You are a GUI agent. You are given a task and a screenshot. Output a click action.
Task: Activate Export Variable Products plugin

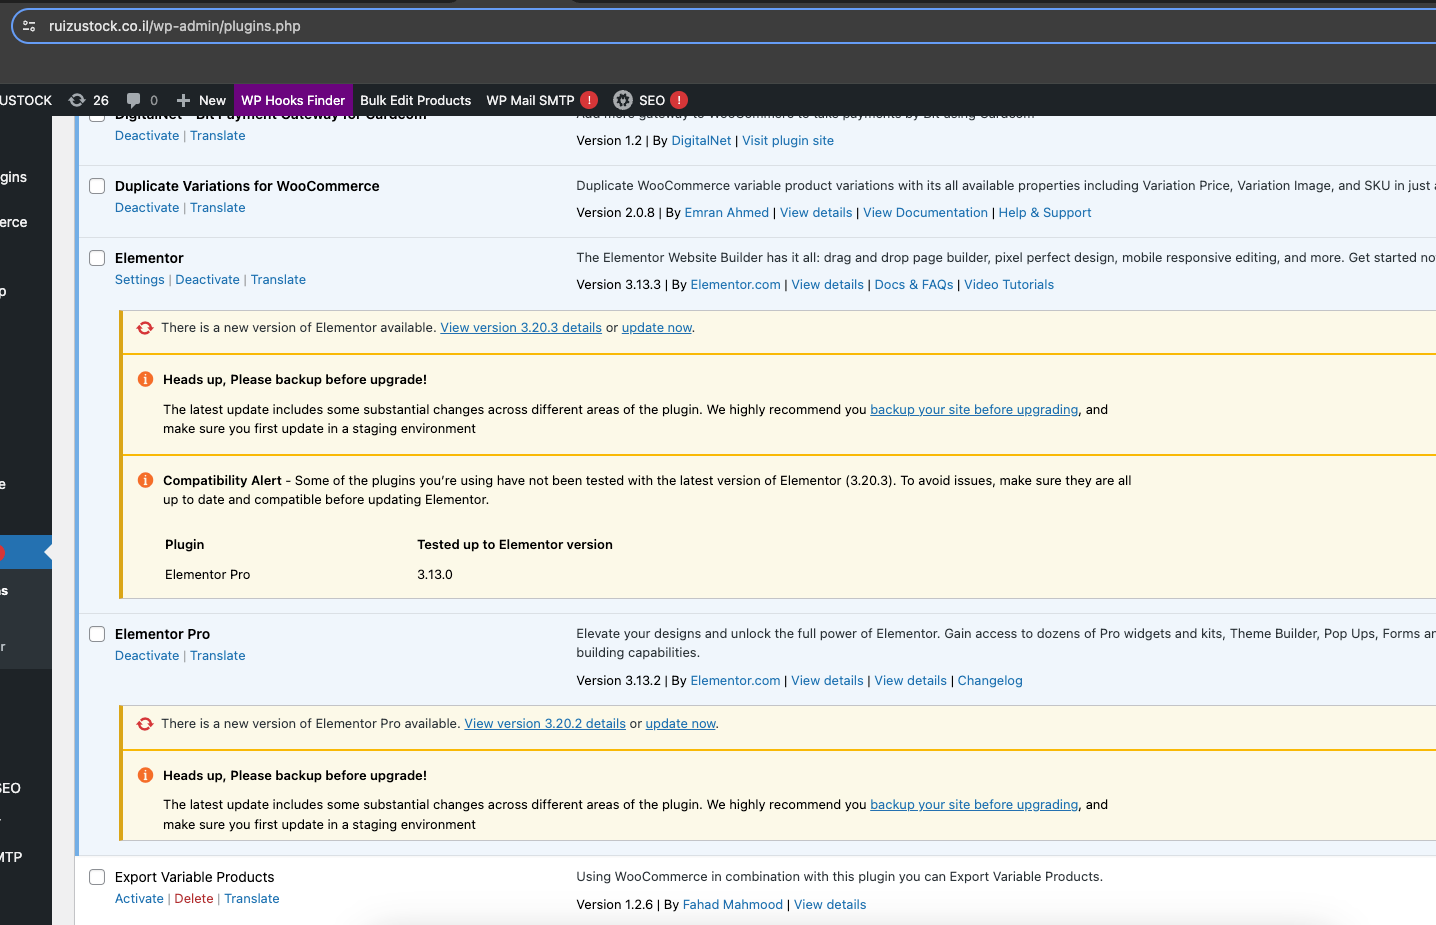click(x=139, y=899)
